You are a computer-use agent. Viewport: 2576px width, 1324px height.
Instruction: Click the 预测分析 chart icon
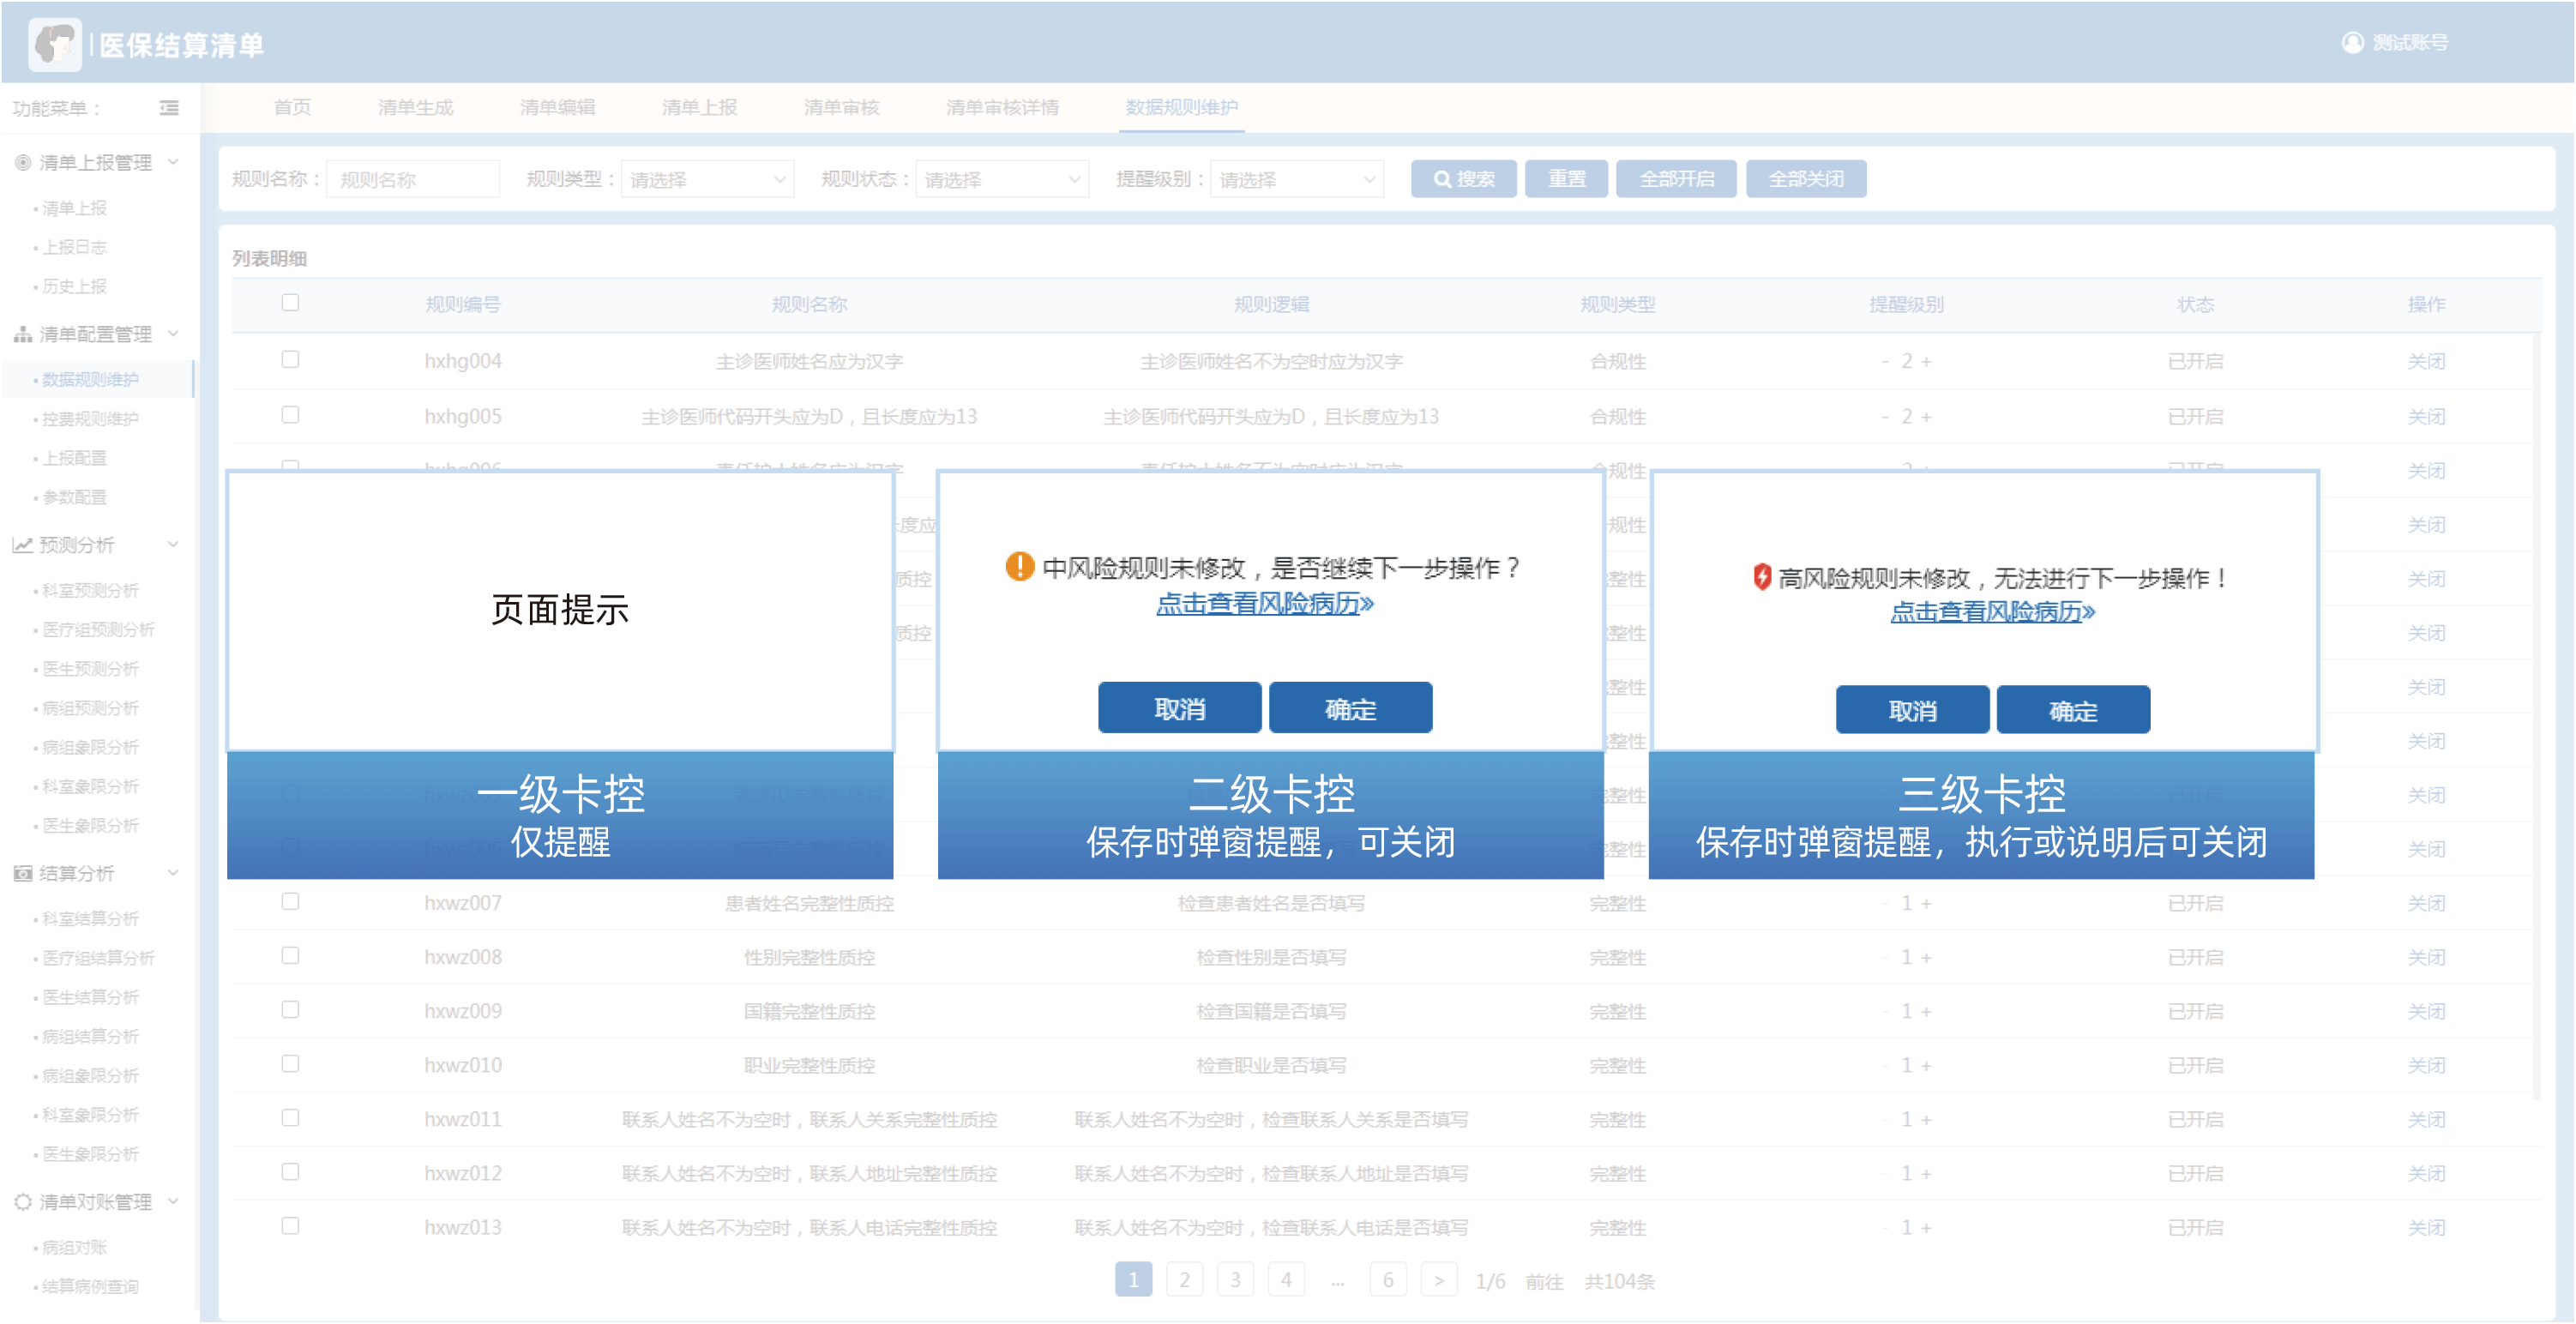(x=23, y=545)
